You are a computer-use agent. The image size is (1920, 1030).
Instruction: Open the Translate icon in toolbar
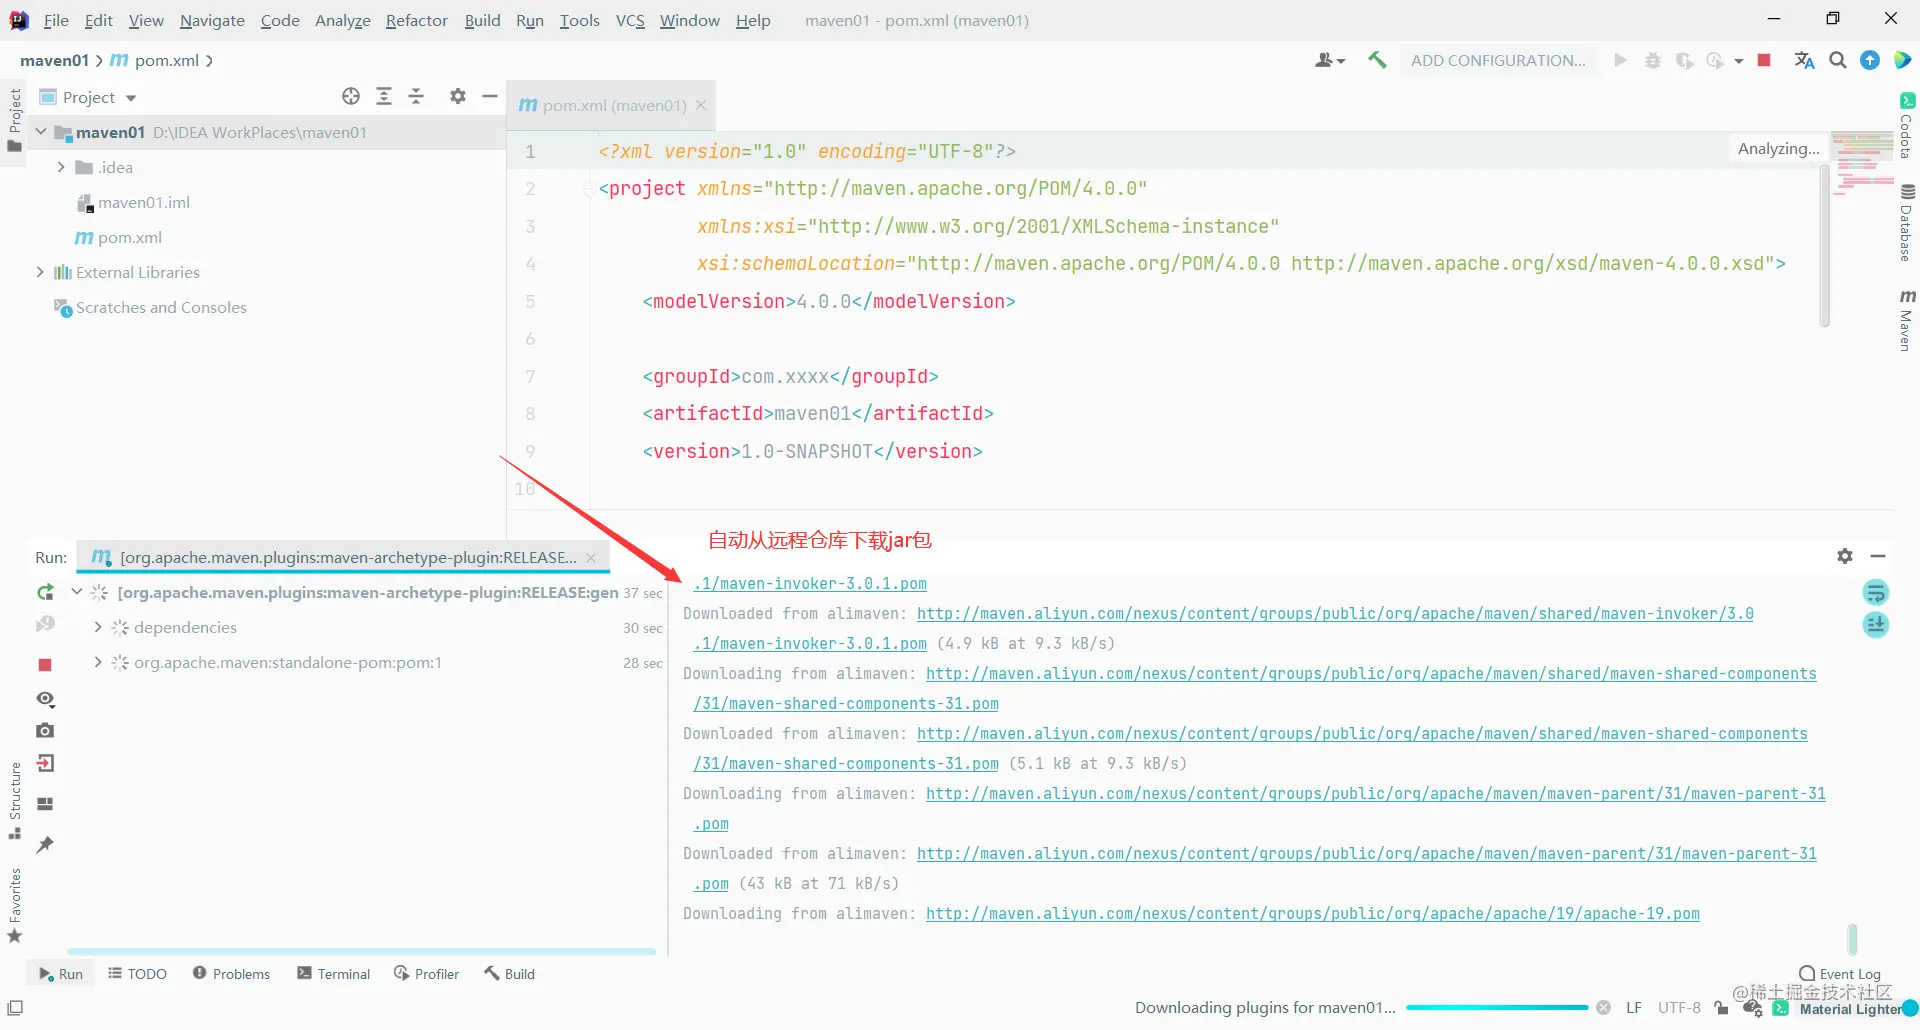click(1804, 60)
